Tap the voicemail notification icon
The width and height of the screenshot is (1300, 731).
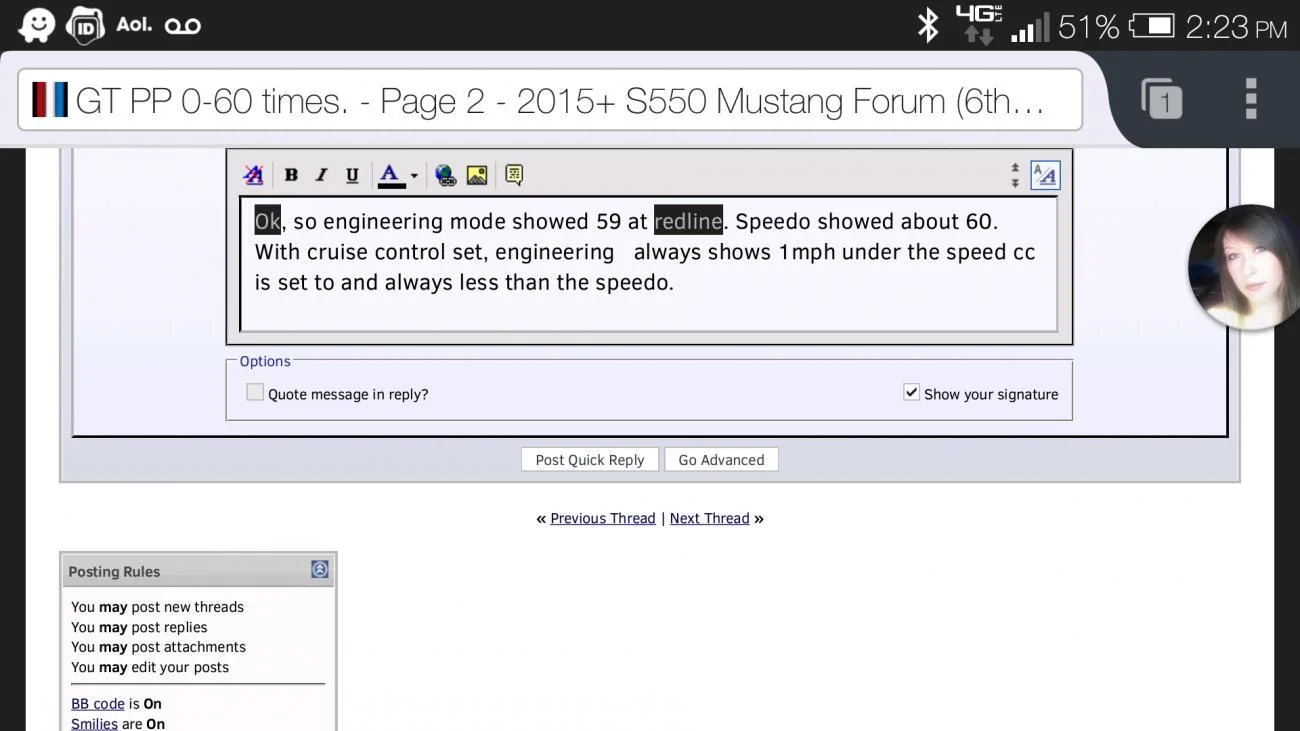click(x=183, y=27)
